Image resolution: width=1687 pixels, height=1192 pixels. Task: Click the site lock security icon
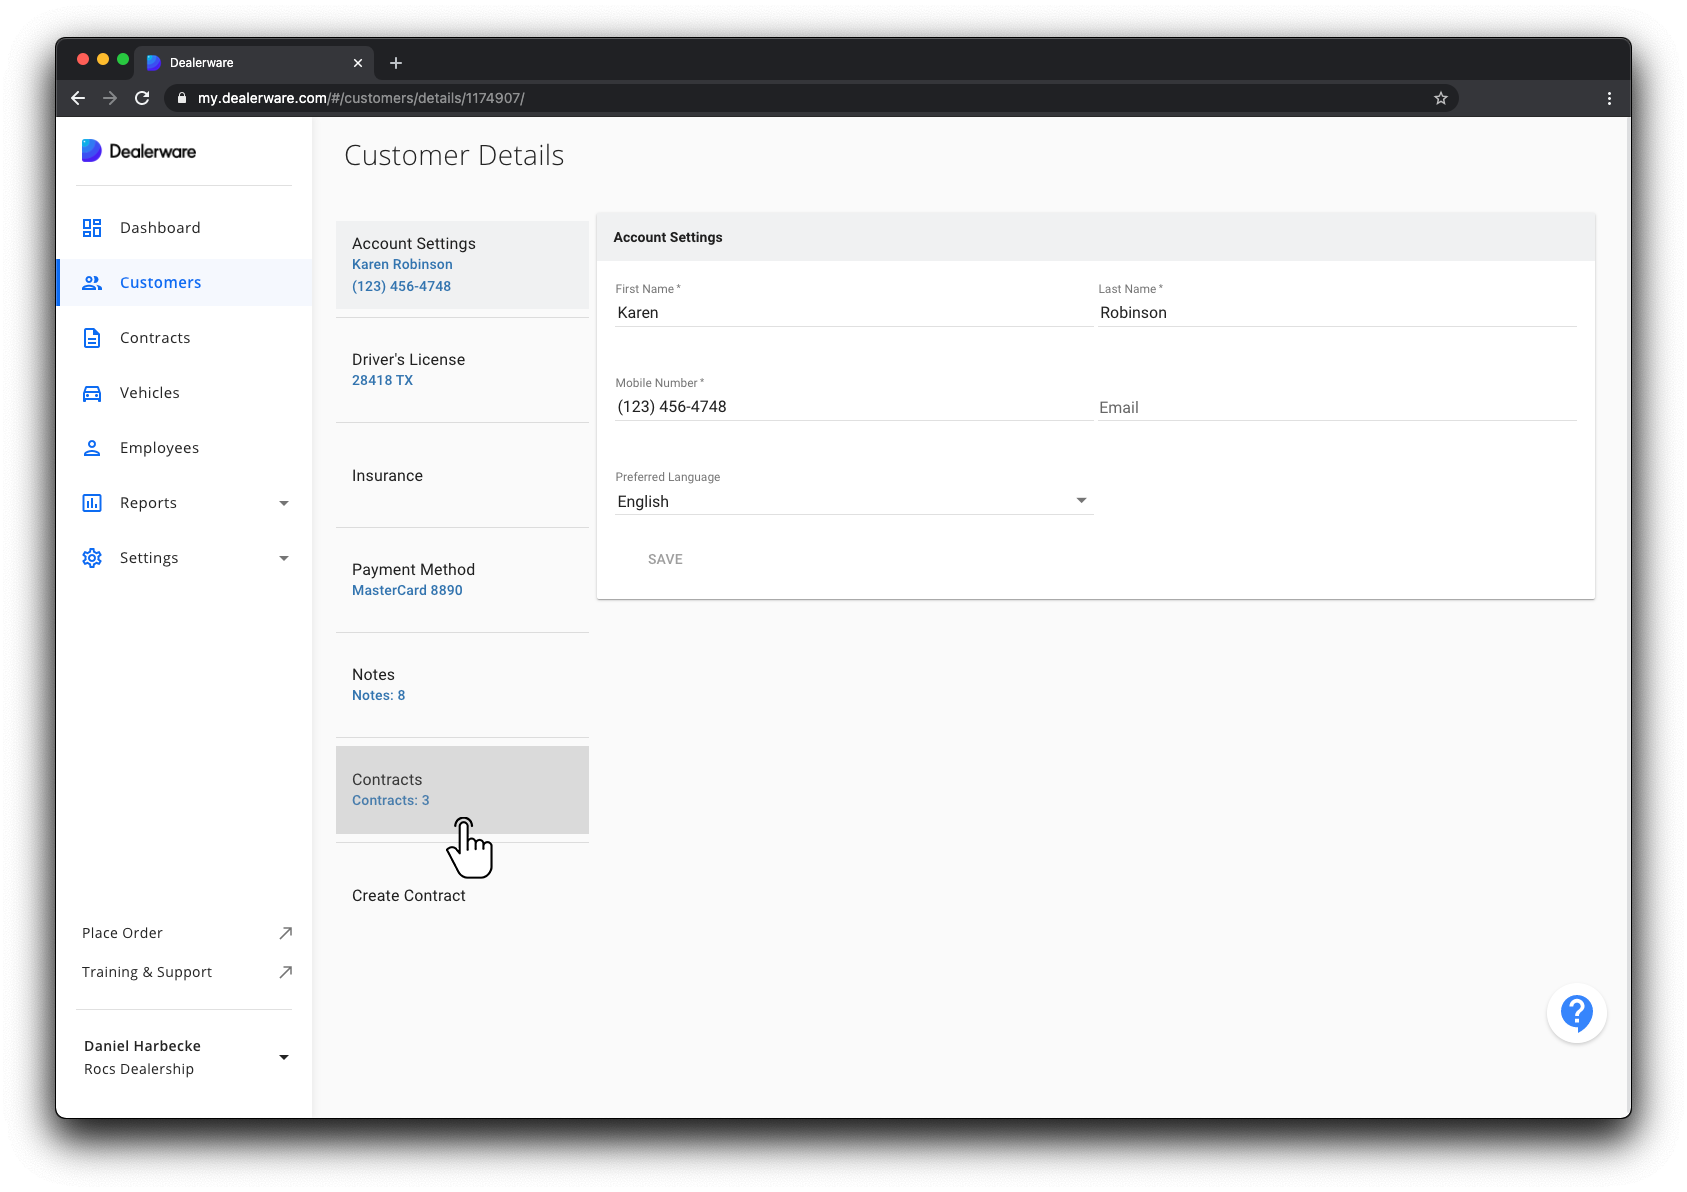(182, 98)
